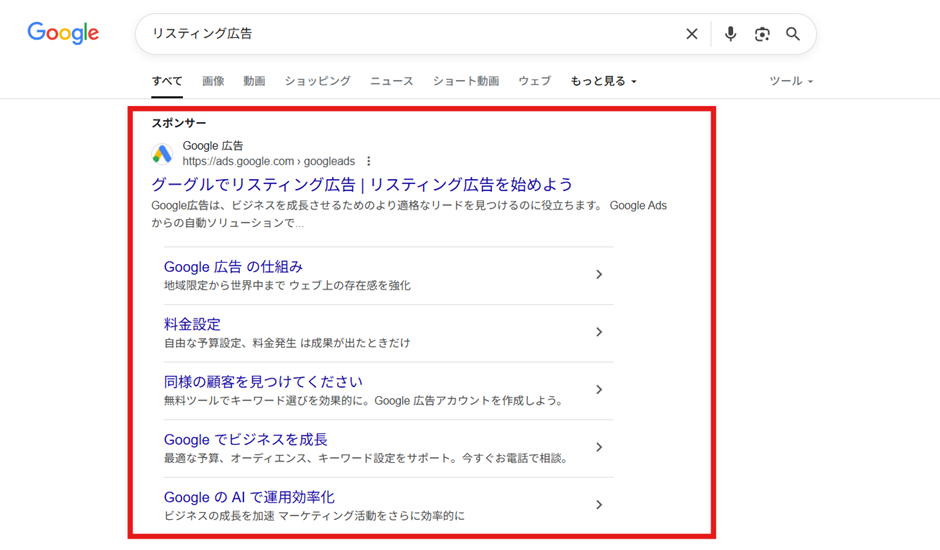This screenshot has width=940, height=550.
Task: Open the Google の AI で運用効率化 link
Action: 249,497
